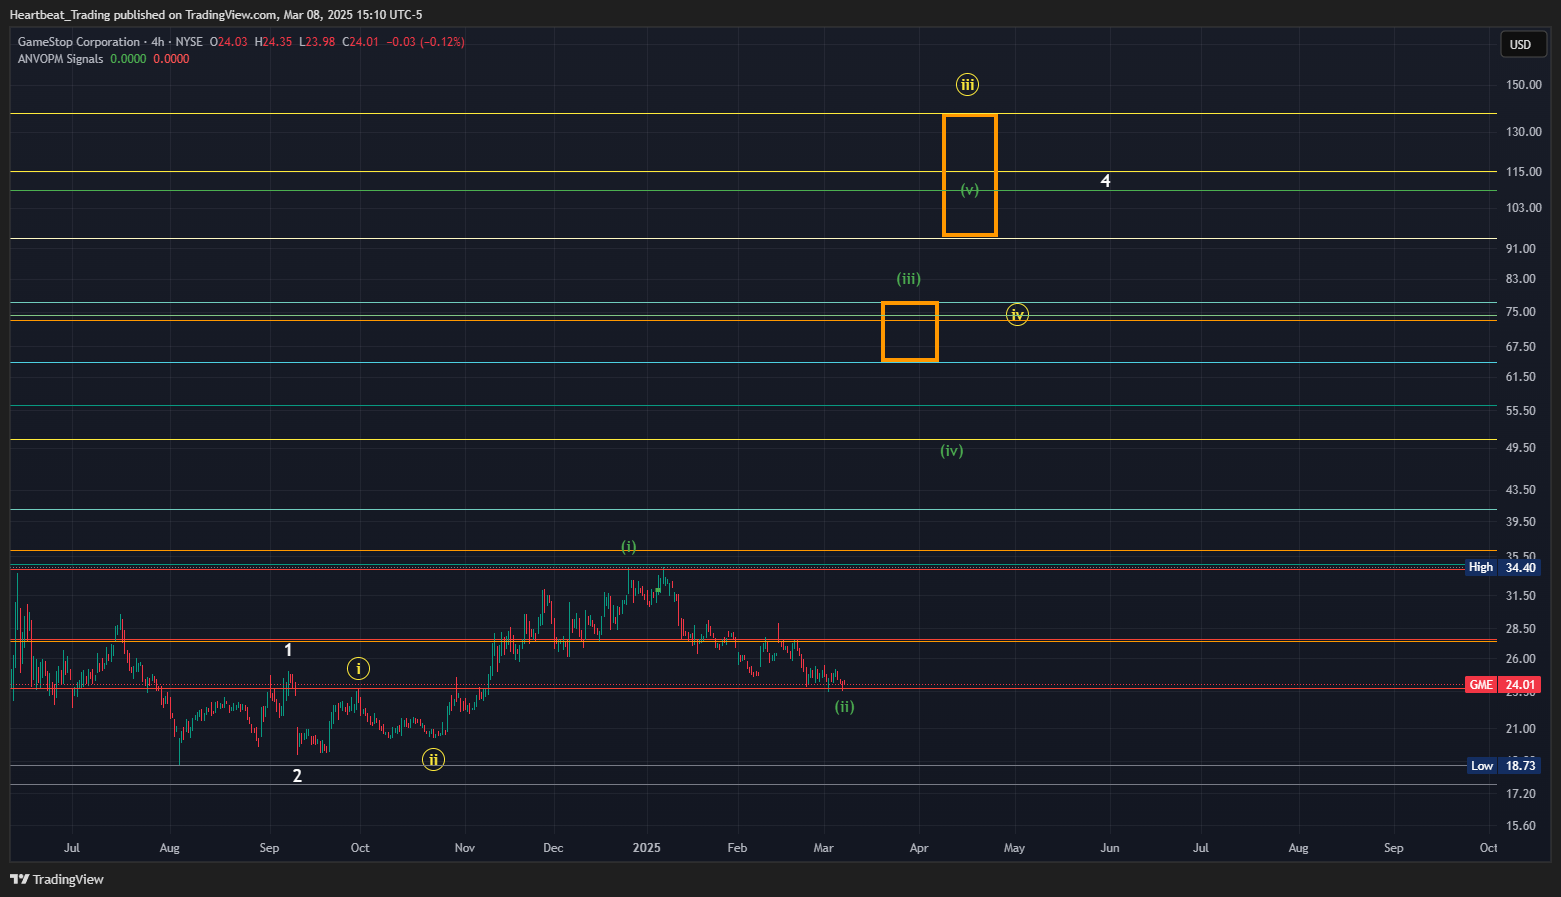Screen dimensions: 1561x897
Task: Select the green (i) wave label
Action: pyautogui.click(x=628, y=547)
